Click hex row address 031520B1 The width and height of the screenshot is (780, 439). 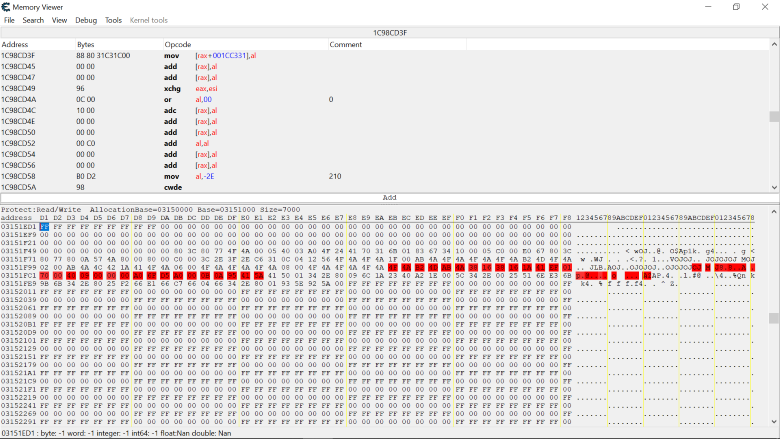(18, 324)
